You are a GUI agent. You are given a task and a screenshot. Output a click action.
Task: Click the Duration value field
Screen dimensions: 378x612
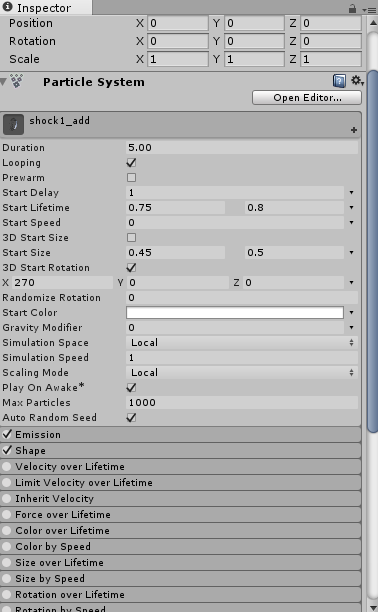coord(242,148)
